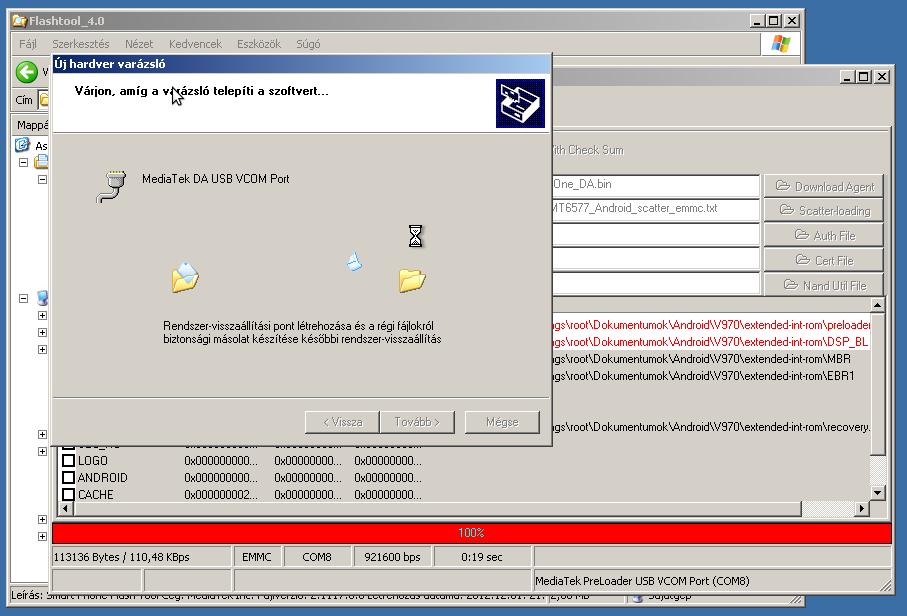907x616 pixels.
Task: Open the Szerkesztés menu
Action: (x=80, y=44)
